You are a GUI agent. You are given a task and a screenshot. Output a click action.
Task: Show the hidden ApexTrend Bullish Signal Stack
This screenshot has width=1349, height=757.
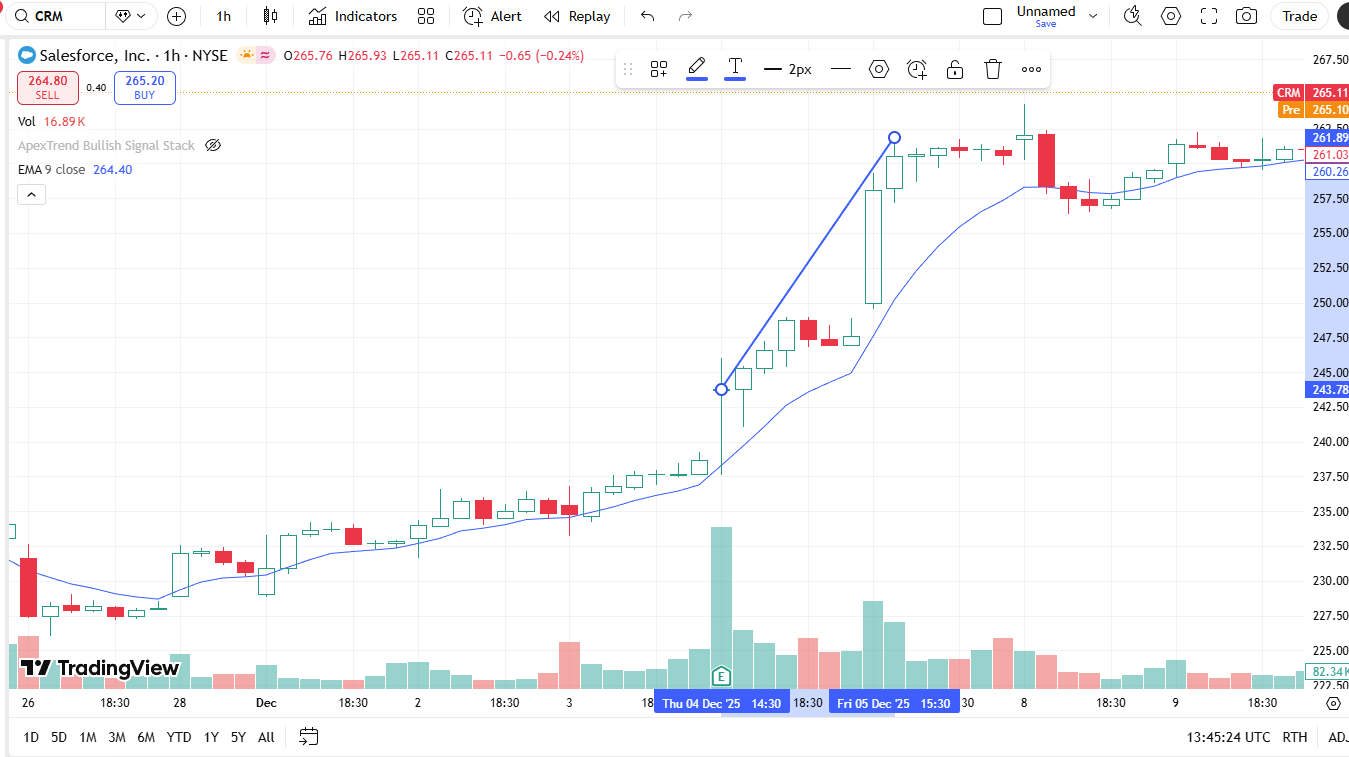[x=213, y=145]
